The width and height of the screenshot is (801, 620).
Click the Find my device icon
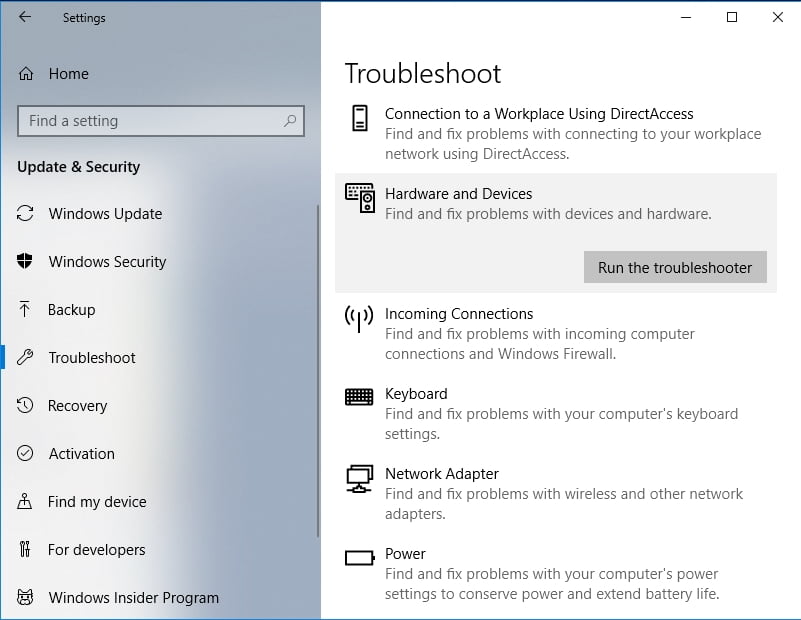pos(26,502)
